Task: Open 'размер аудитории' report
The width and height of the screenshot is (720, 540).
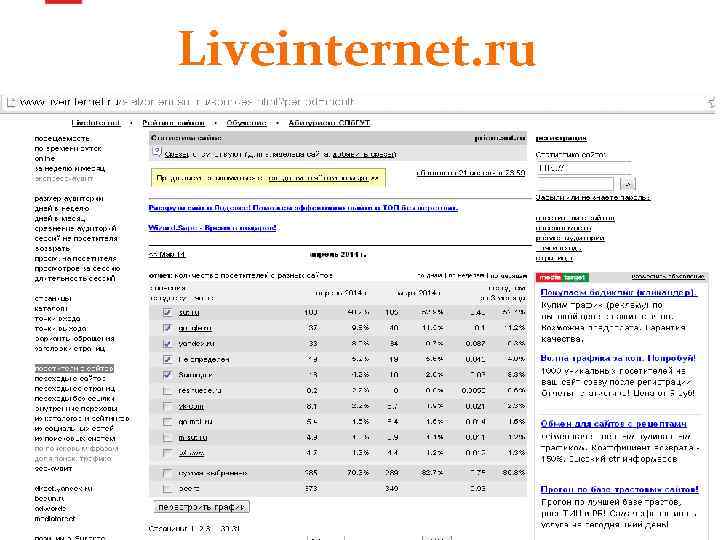Action: (x=69, y=198)
